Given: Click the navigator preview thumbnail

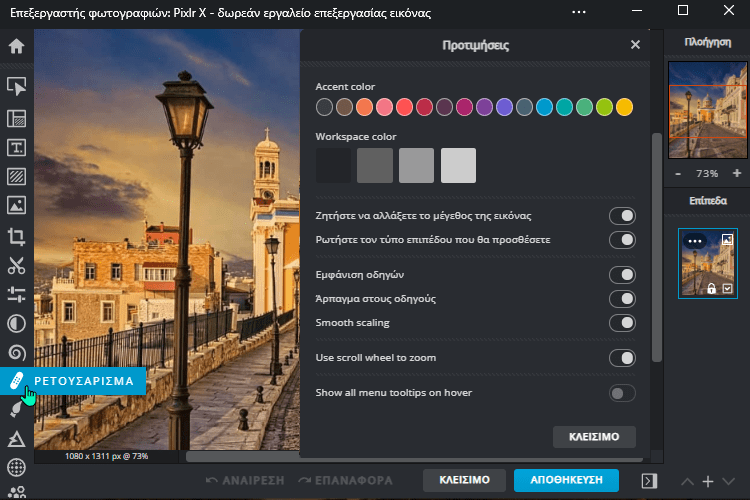Looking at the screenshot, I should (x=707, y=108).
